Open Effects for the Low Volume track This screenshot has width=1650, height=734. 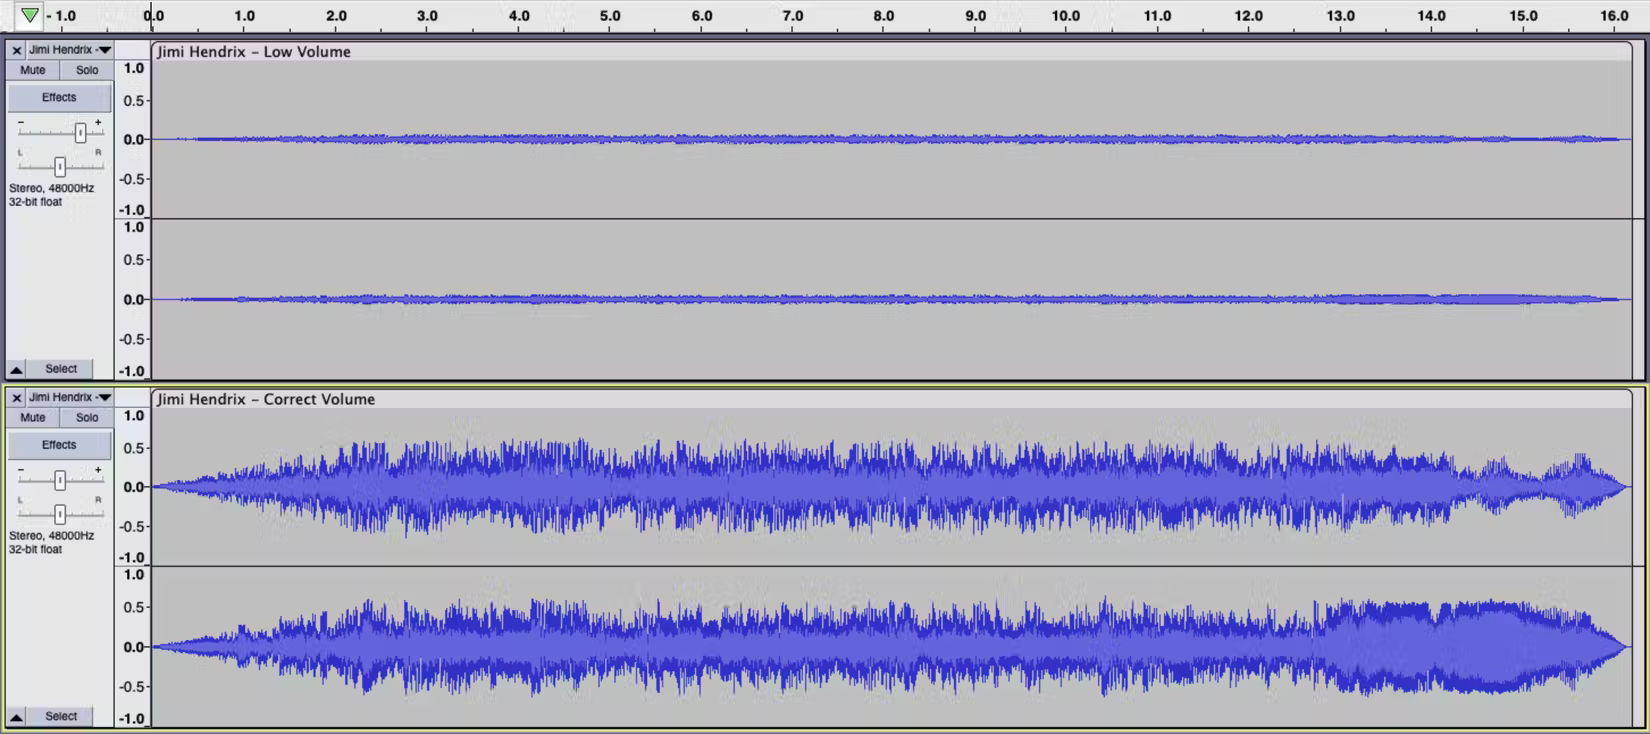[x=59, y=98]
